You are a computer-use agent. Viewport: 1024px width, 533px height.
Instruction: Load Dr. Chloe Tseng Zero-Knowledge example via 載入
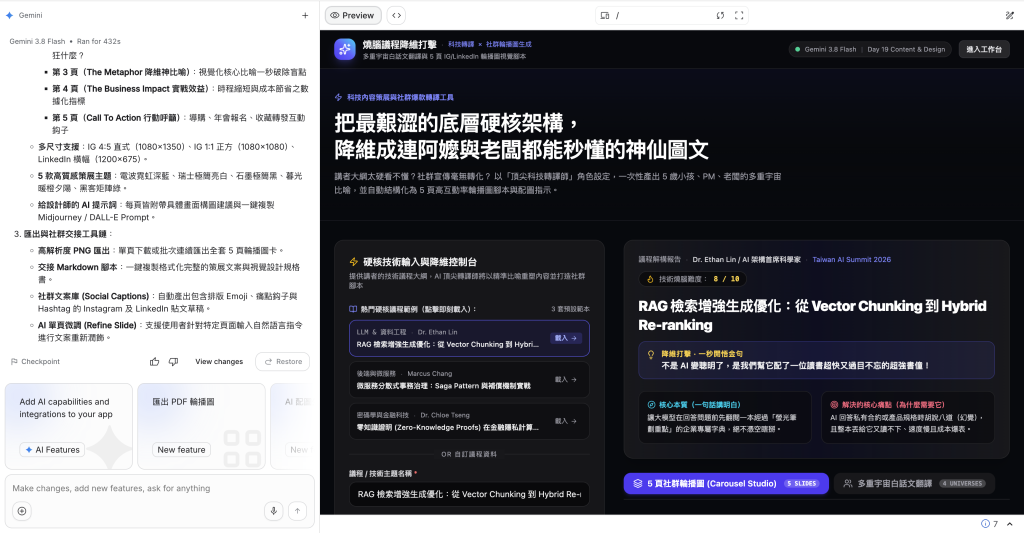[566, 421]
